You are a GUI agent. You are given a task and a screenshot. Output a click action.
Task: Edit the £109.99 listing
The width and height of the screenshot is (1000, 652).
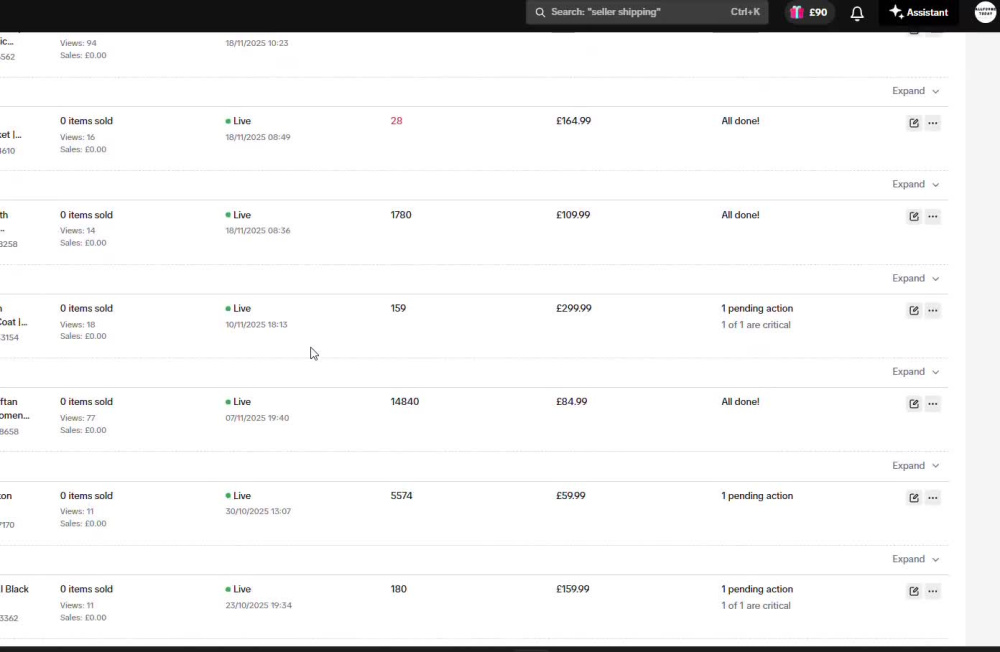click(x=914, y=216)
